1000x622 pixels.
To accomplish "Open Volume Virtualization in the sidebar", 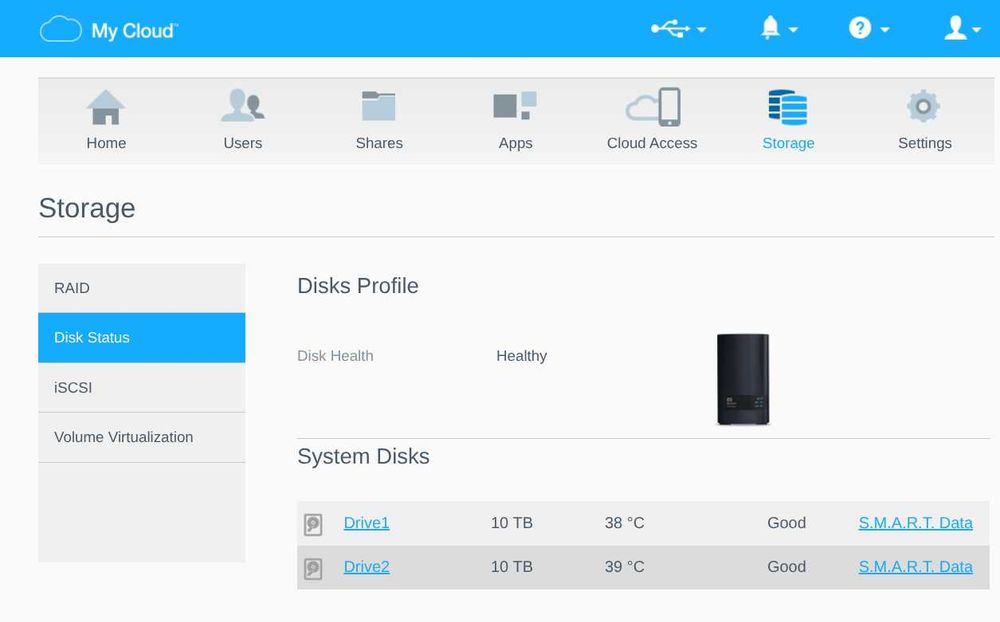I will coord(142,437).
